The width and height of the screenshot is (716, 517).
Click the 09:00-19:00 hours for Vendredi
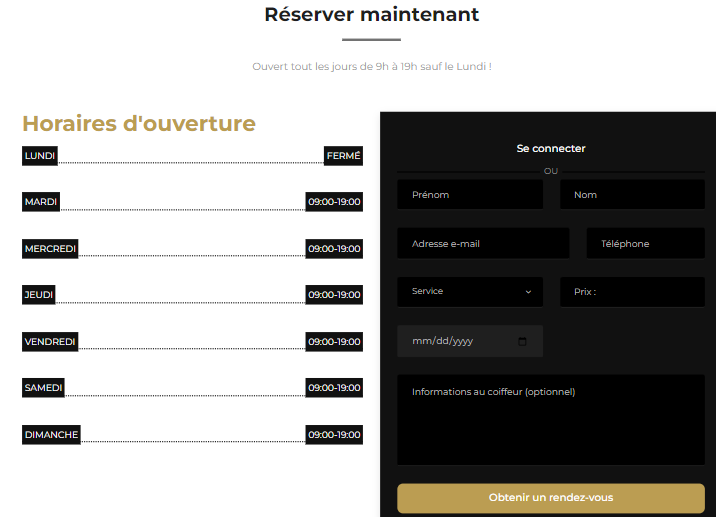[x=334, y=342]
